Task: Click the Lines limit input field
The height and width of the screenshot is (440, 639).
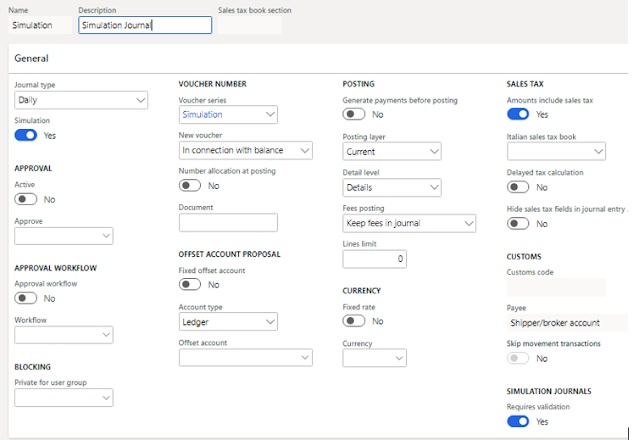Action: click(374, 259)
